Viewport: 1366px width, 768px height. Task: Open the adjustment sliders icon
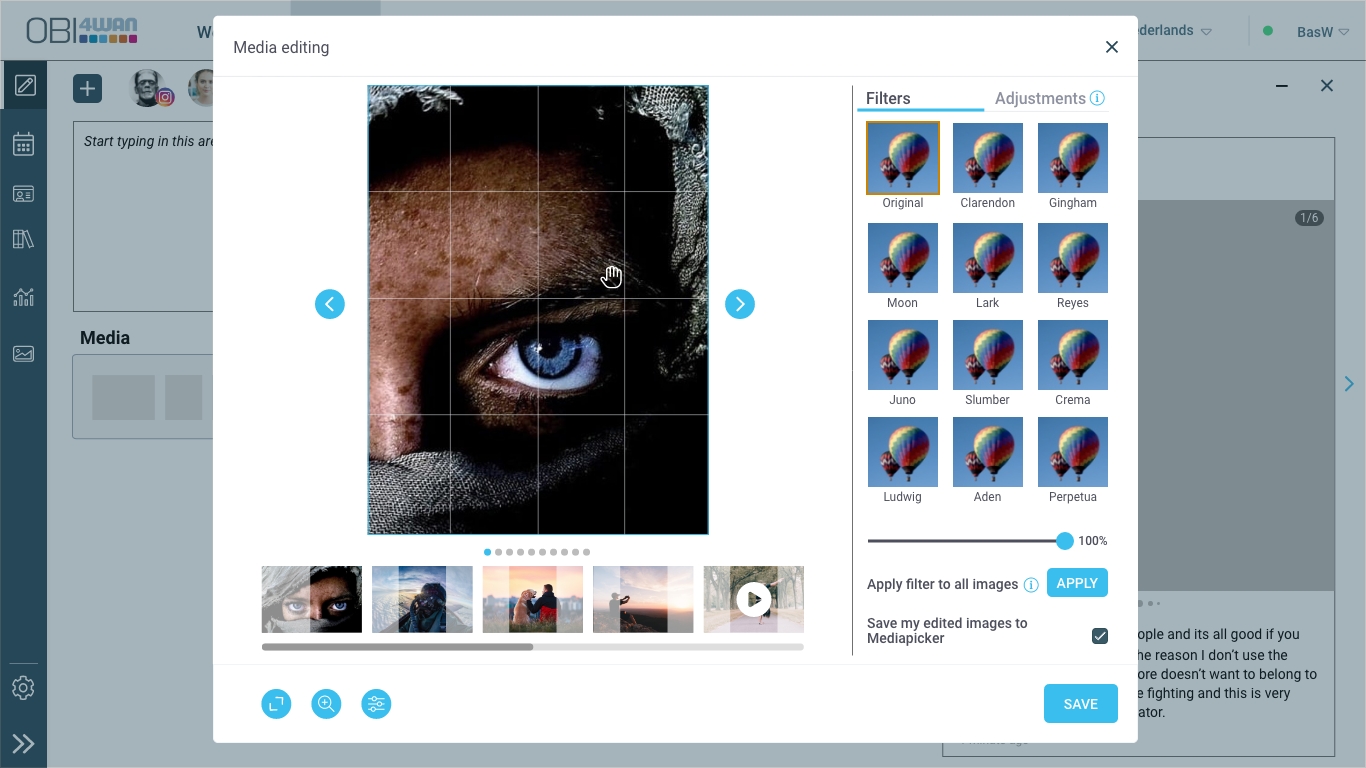tap(376, 704)
